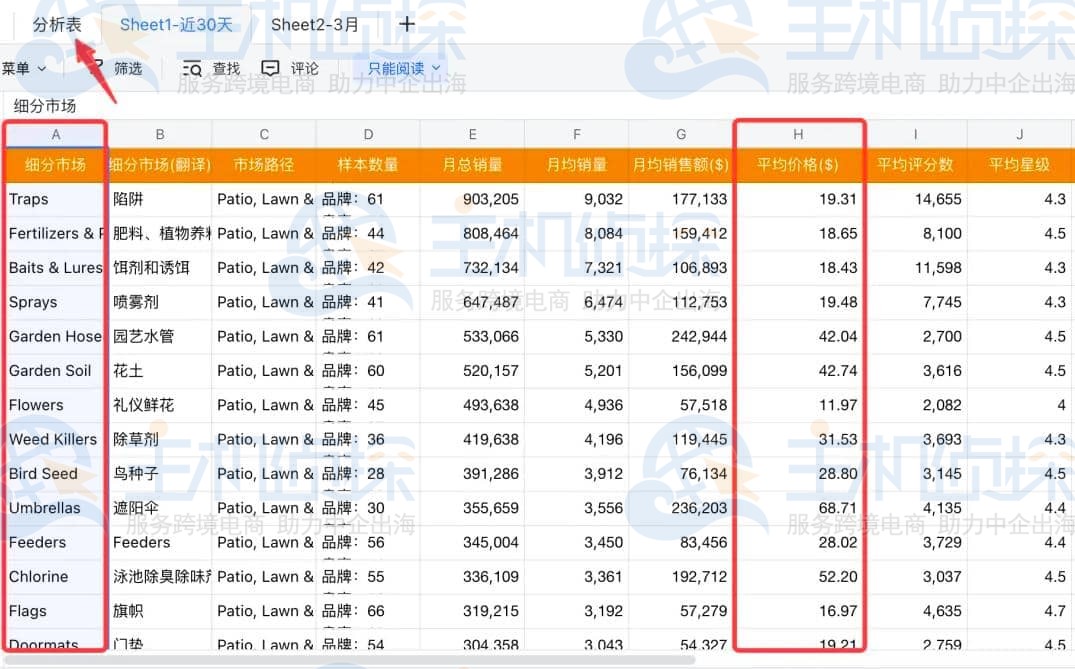Viewport: 1075px width, 669px height.
Task: Open the 只能阅读 permission dropdown
Action: (405, 69)
